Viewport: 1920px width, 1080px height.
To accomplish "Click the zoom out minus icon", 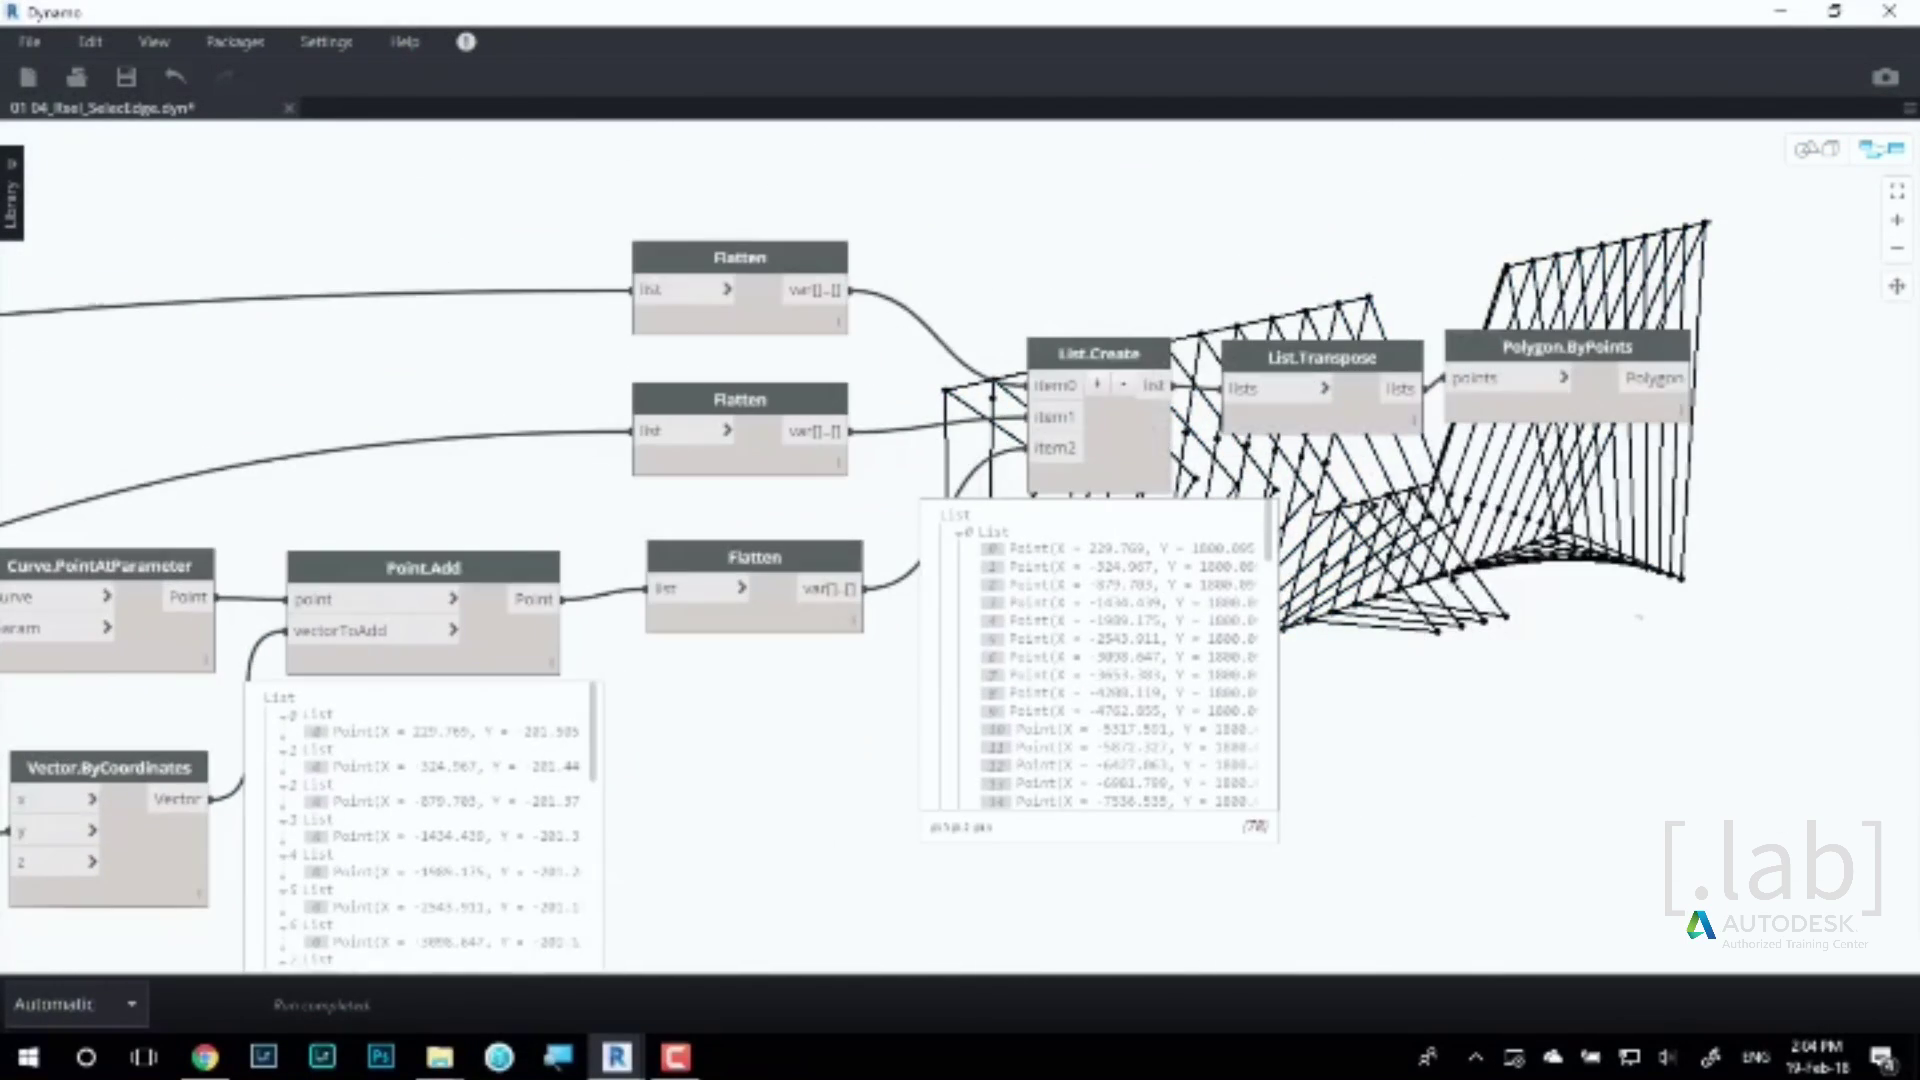I will pos(1897,248).
